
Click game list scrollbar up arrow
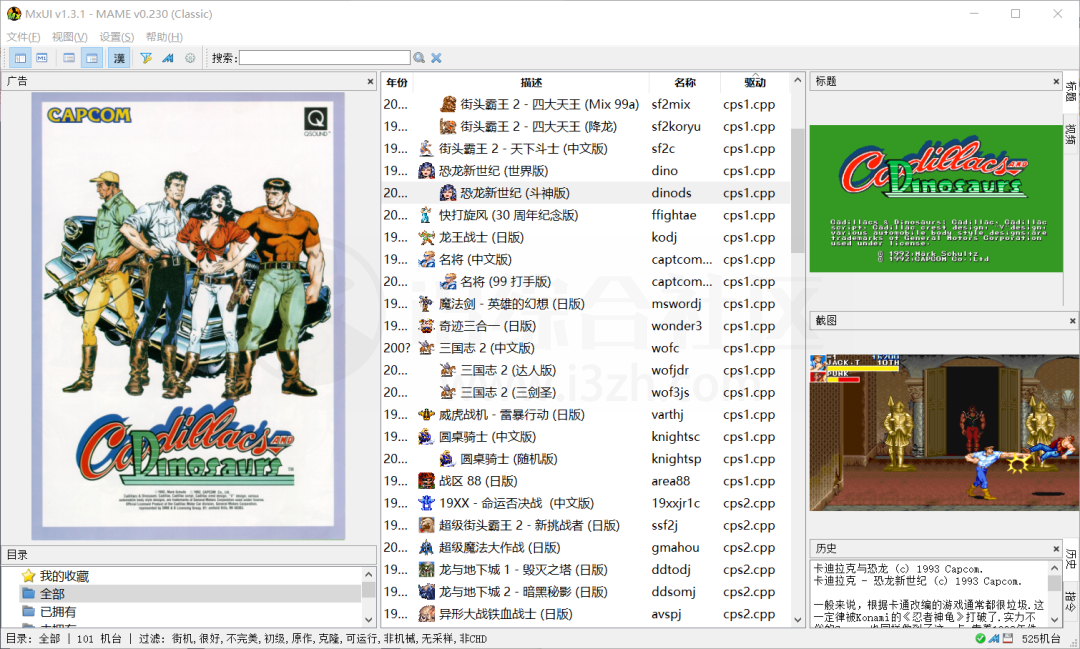[x=798, y=81]
